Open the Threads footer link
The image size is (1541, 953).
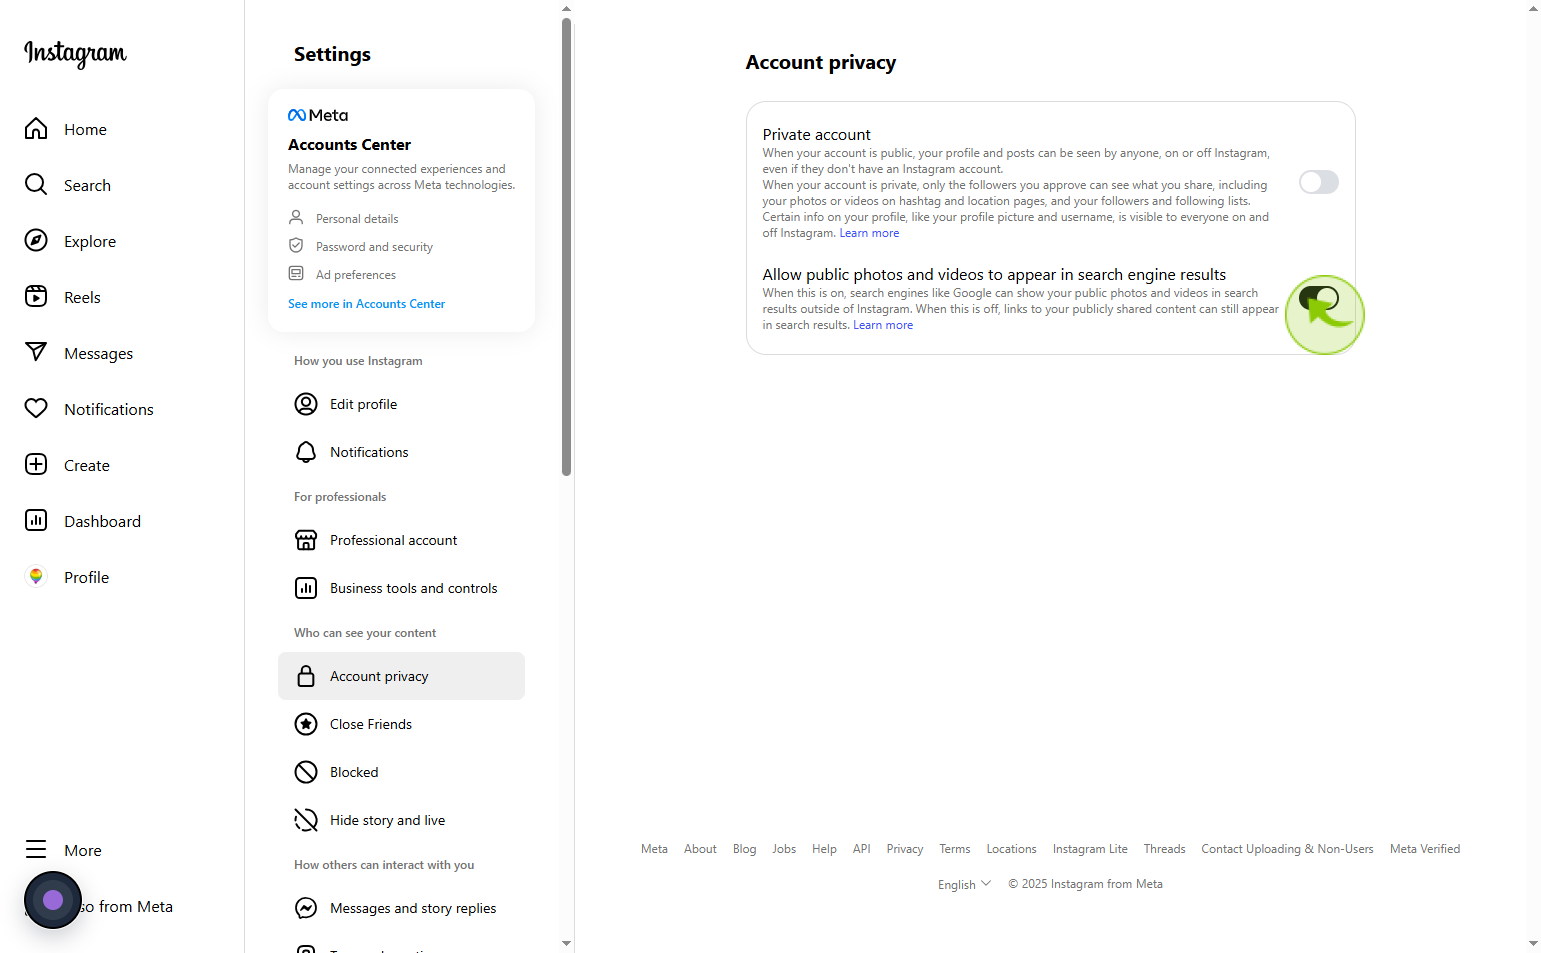point(1164,849)
